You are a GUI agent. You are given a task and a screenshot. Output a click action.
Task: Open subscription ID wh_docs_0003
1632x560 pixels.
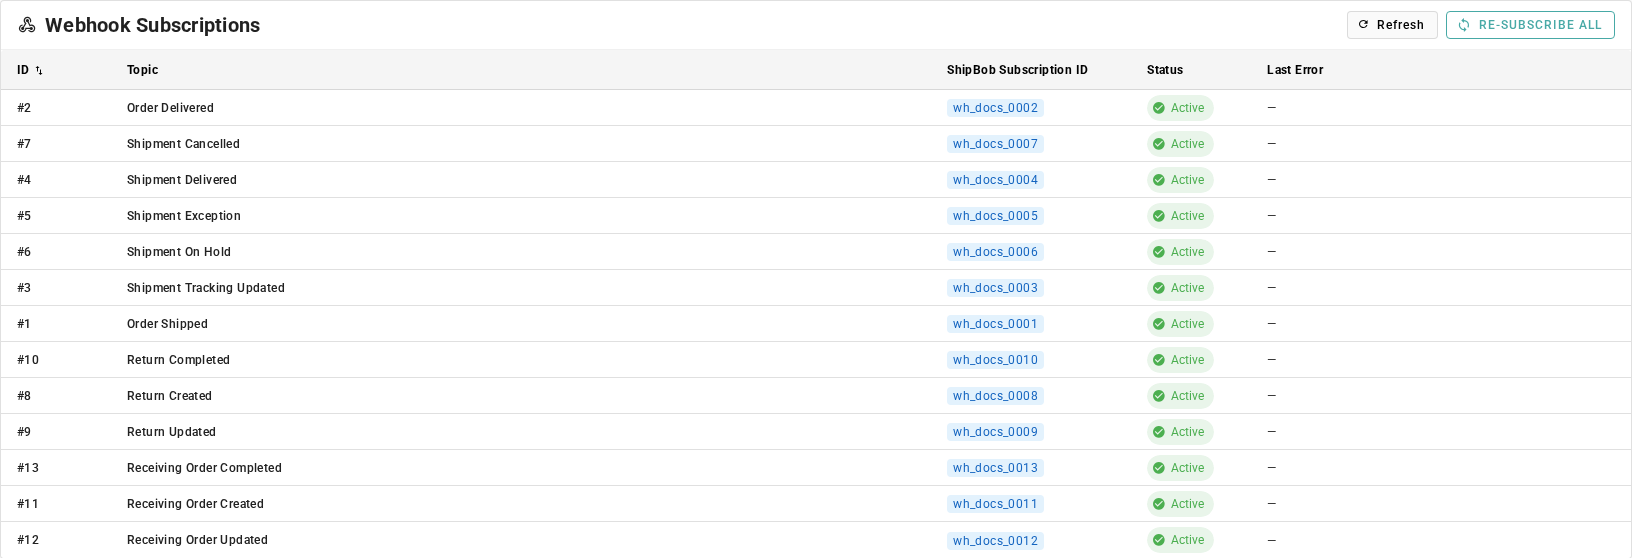[x=995, y=288]
